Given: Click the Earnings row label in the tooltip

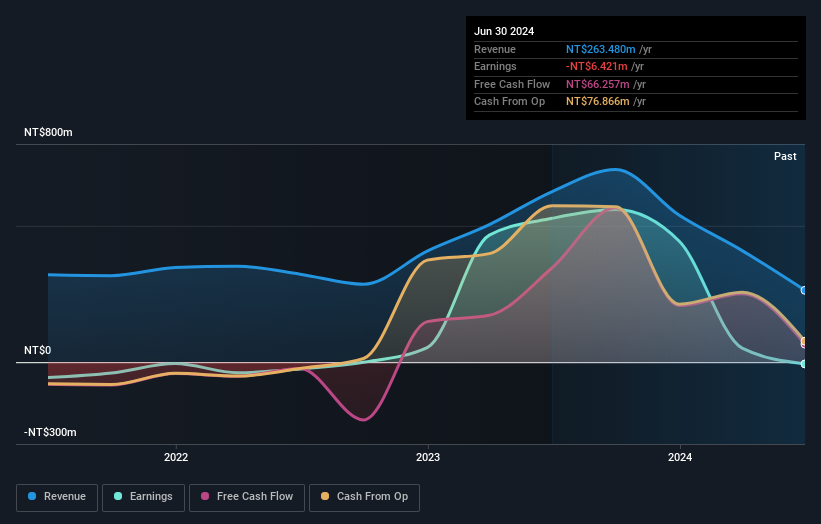Looking at the screenshot, I should (x=495, y=66).
